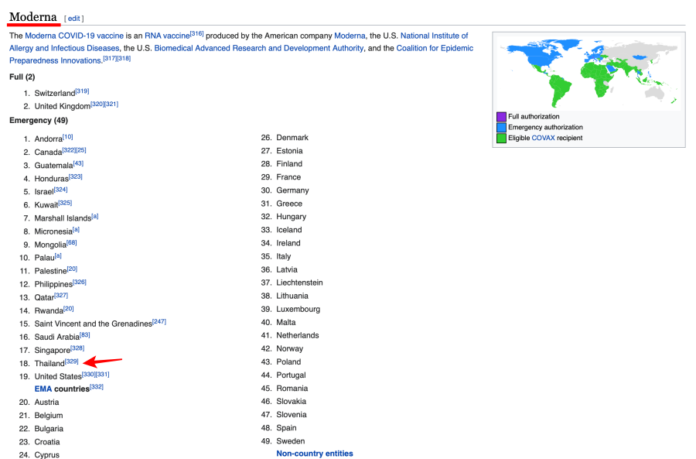Open citation 68 next to Mongolia

(72, 242)
